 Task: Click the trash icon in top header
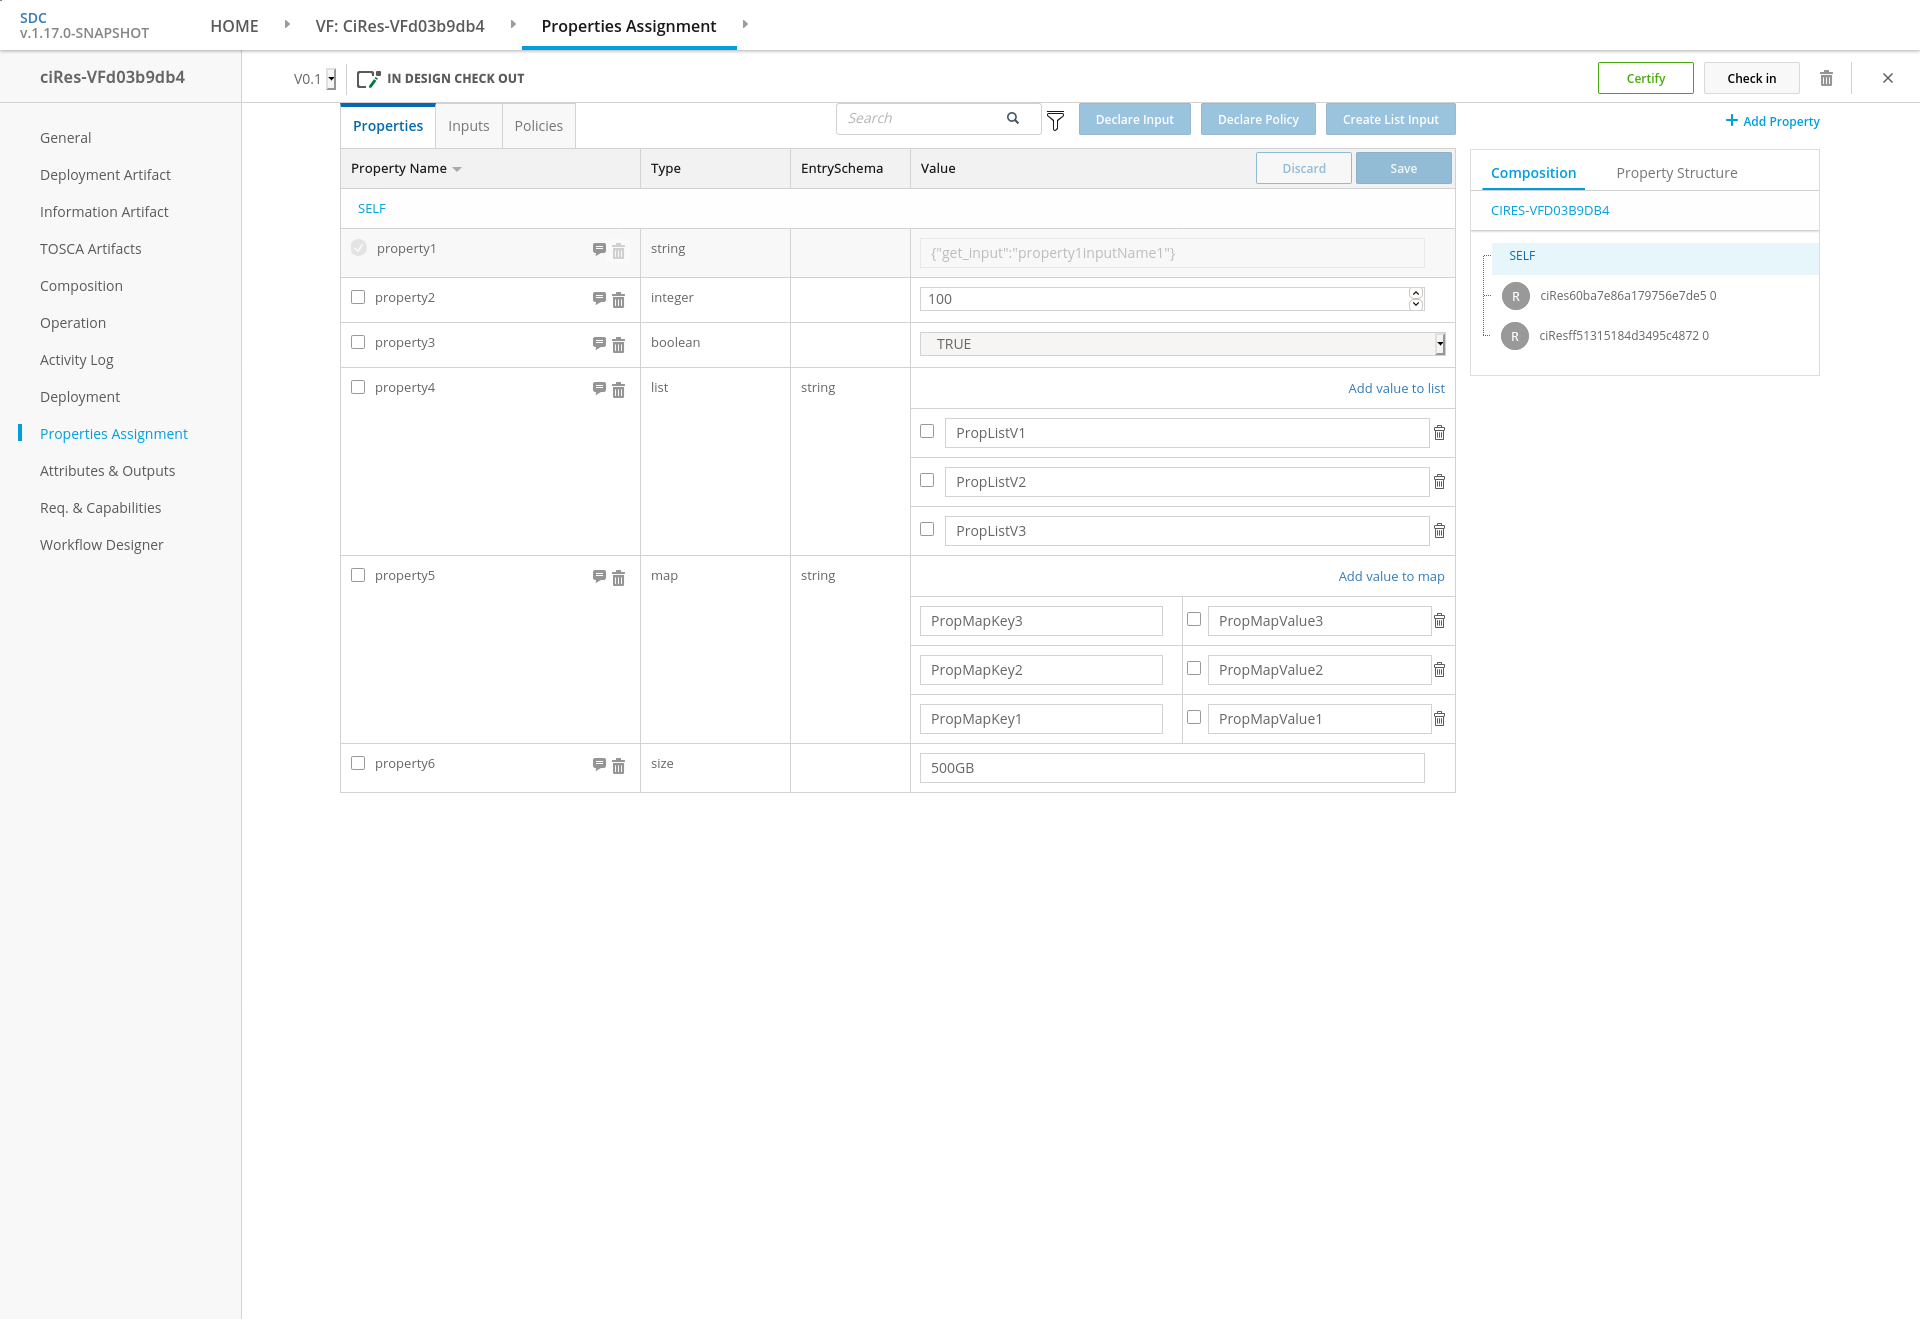(1826, 78)
